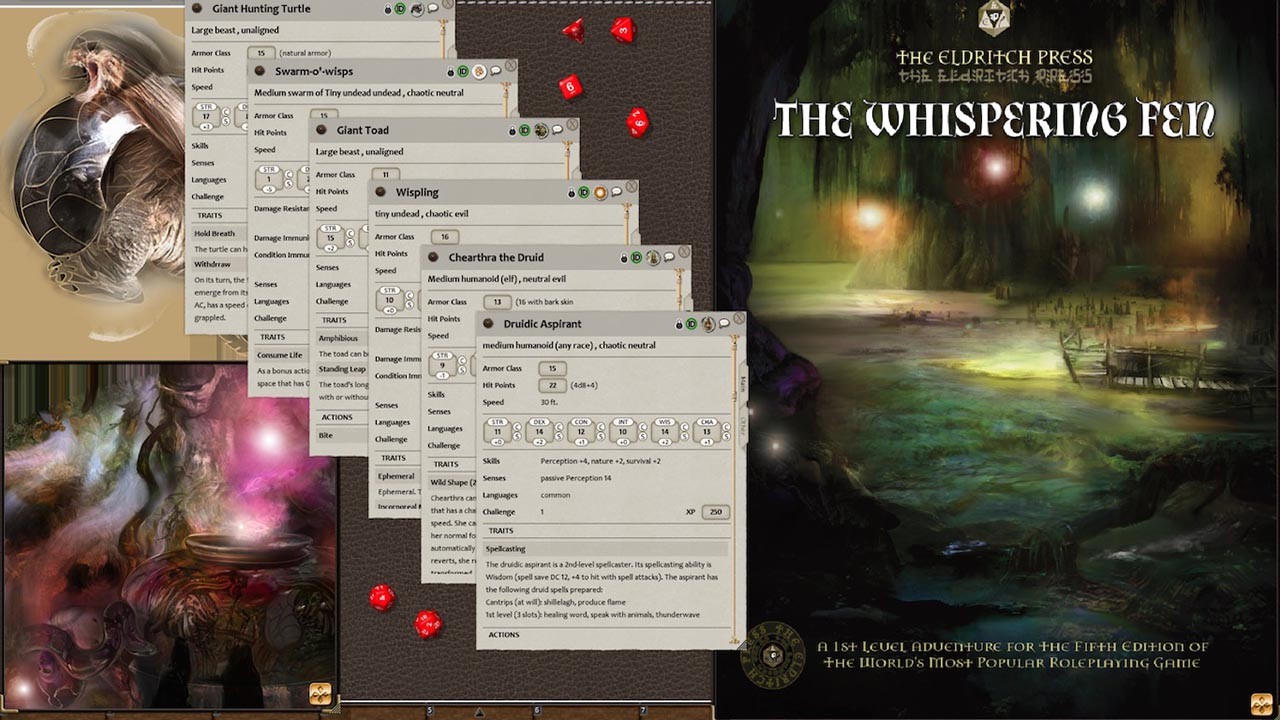Click the Druidic Aspirant scrollbar rod
This screenshot has width=1280, height=720.
click(735, 490)
